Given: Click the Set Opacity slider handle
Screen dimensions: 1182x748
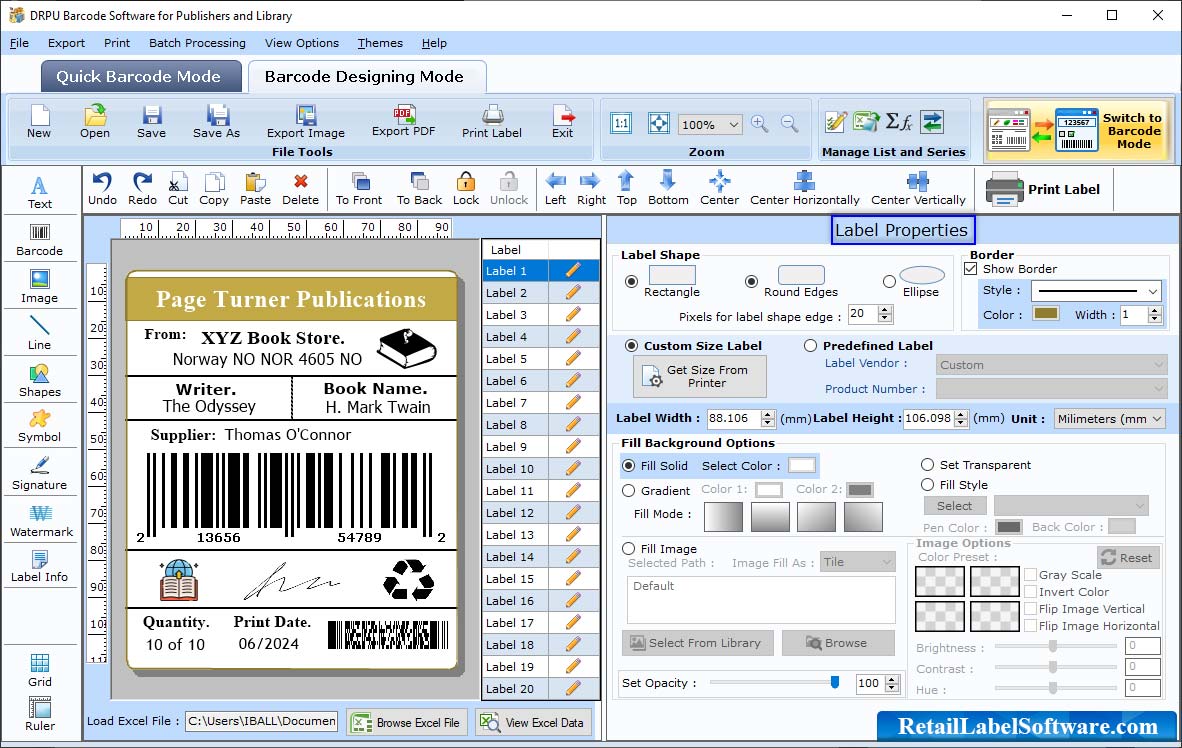Looking at the screenshot, I should [834, 682].
